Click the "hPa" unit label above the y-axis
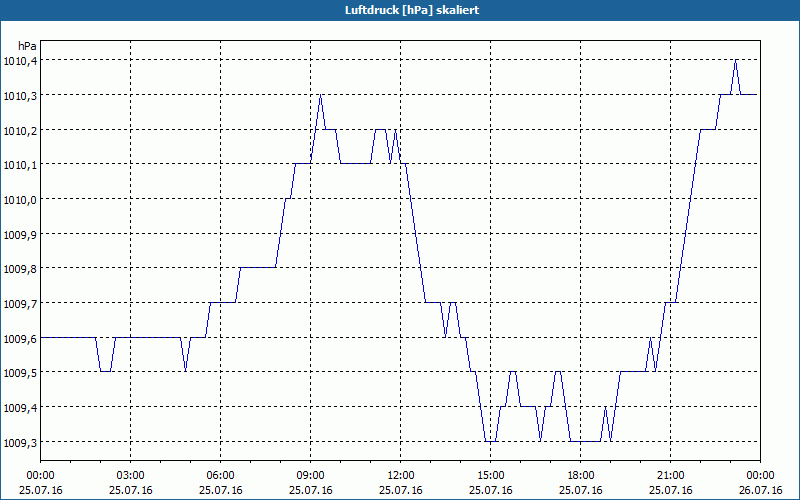 [x=27, y=46]
